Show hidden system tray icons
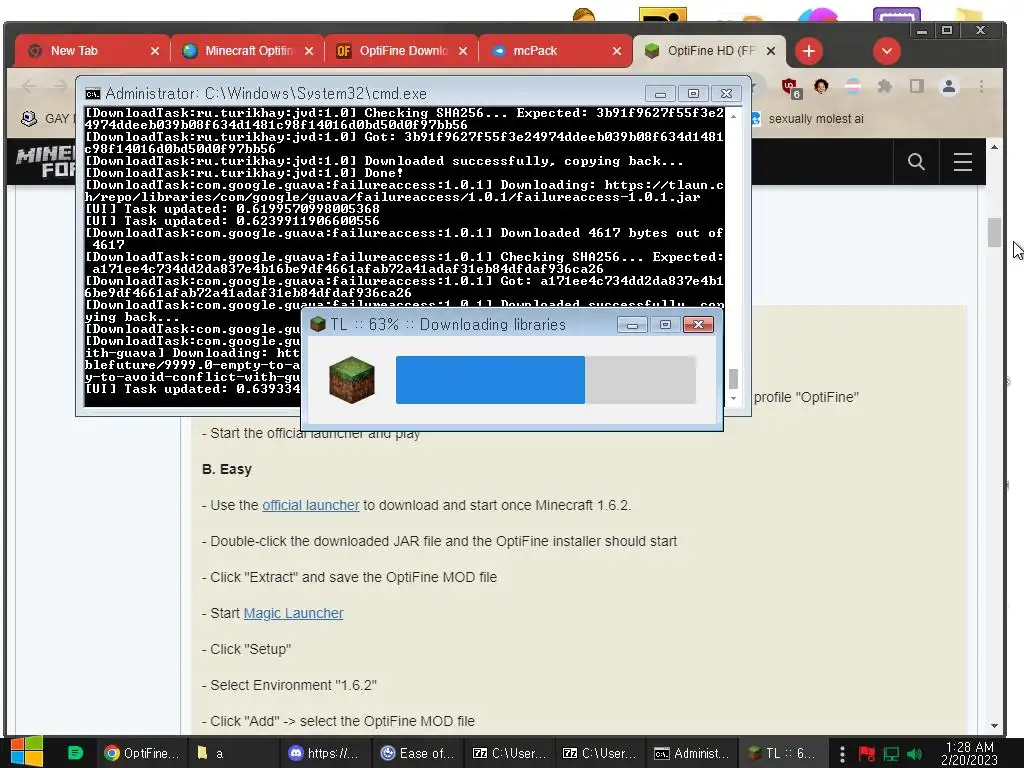 point(842,754)
